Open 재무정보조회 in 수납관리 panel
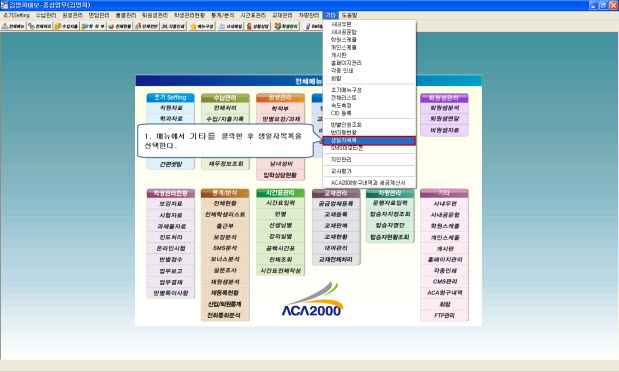The width and height of the screenshot is (619, 372). pos(225,163)
